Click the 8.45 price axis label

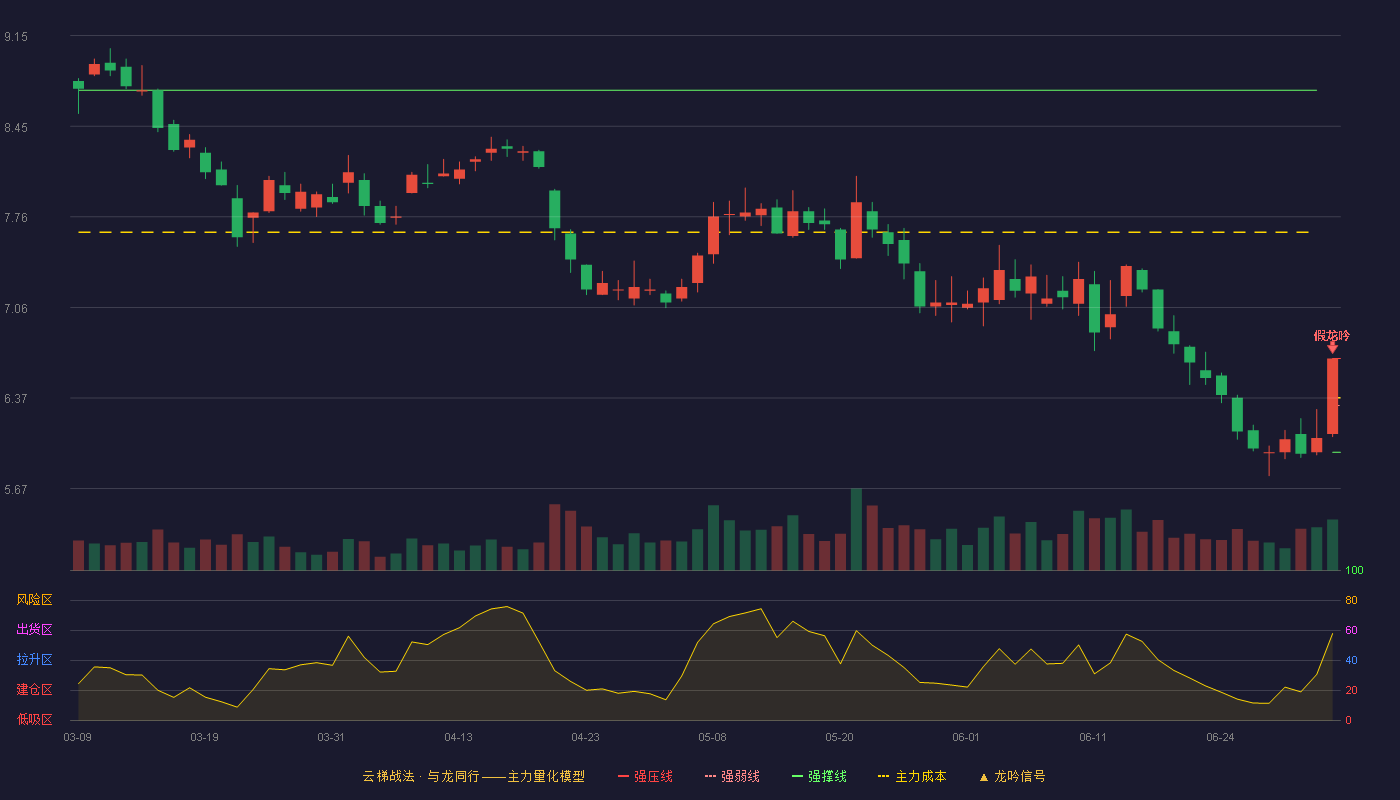(16, 128)
